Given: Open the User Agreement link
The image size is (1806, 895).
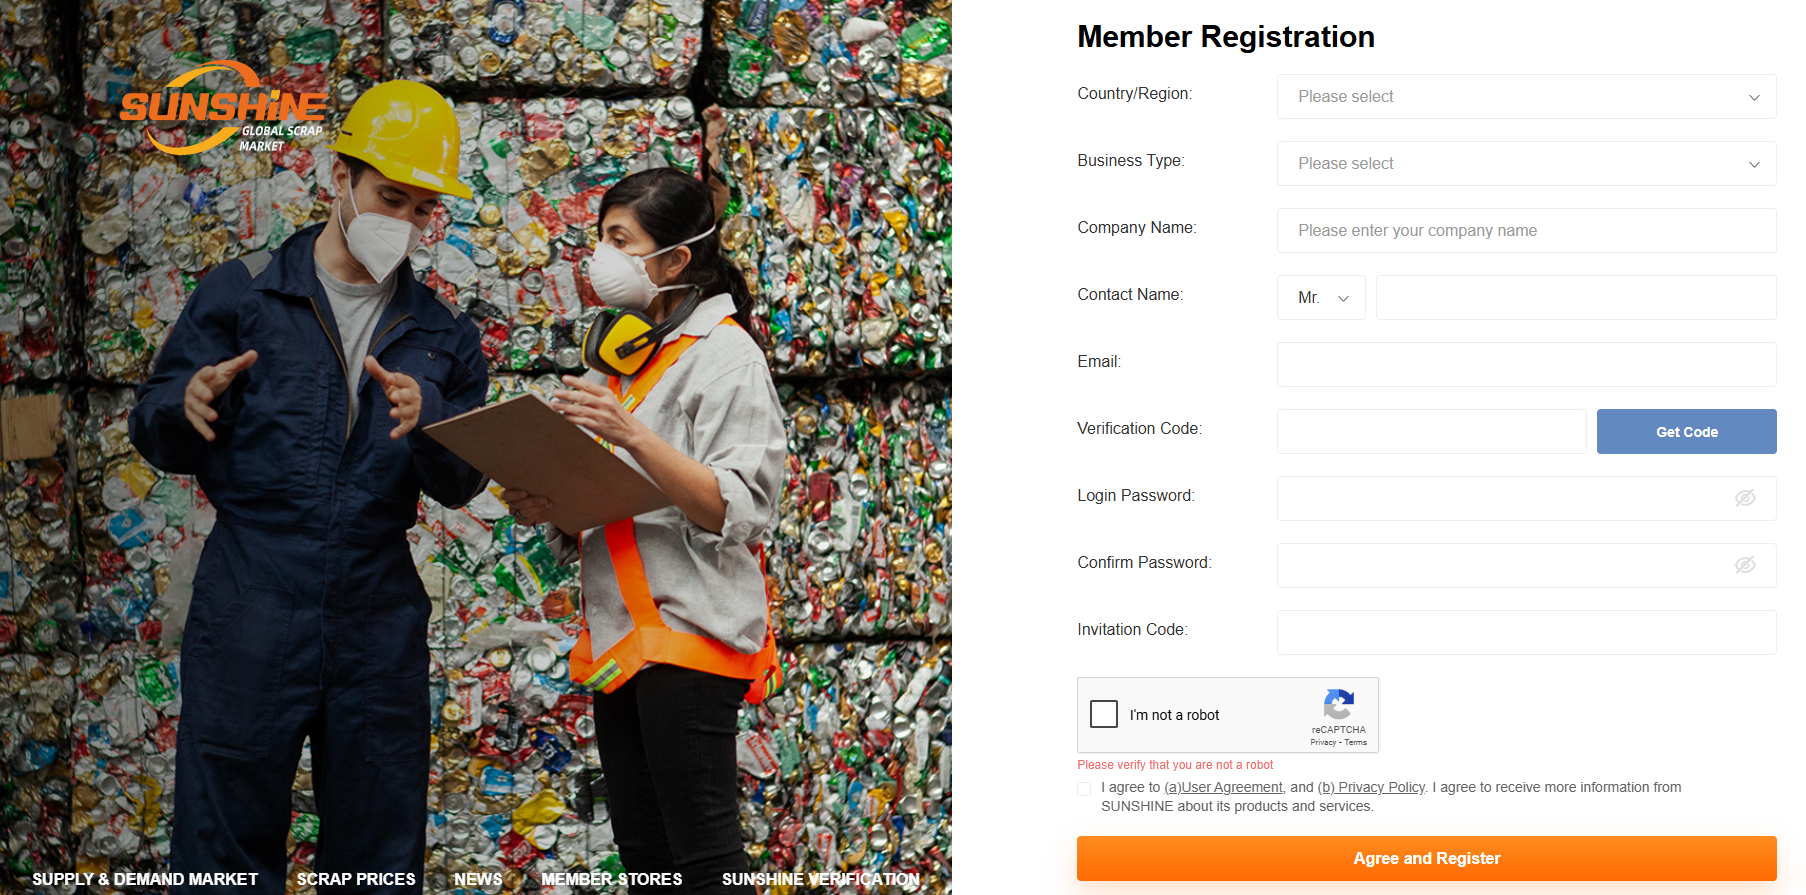Looking at the screenshot, I should (x=1223, y=788).
